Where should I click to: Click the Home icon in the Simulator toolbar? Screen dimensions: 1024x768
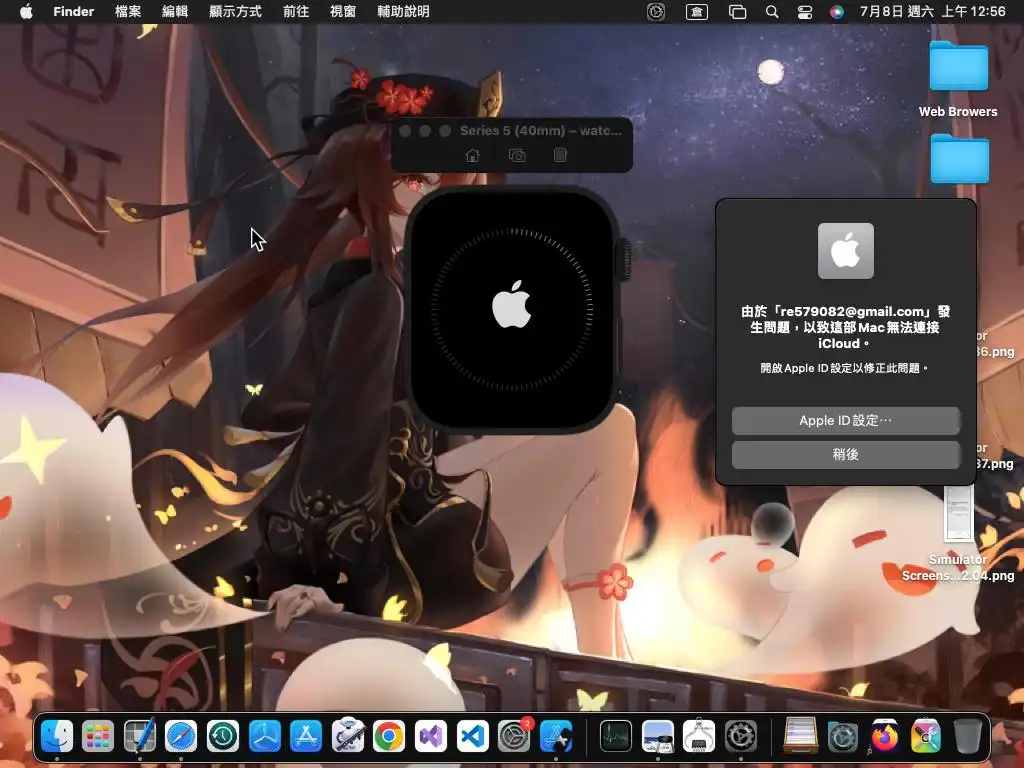pos(472,155)
